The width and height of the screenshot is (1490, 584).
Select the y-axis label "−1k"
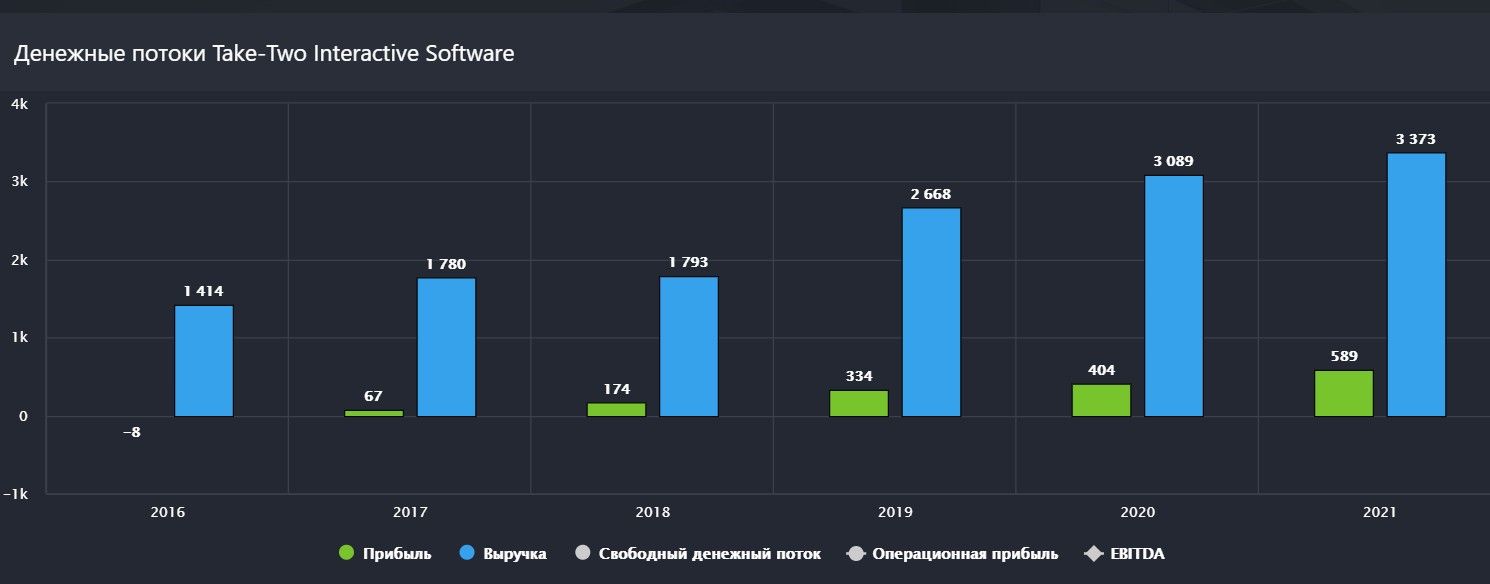(x=15, y=494)
